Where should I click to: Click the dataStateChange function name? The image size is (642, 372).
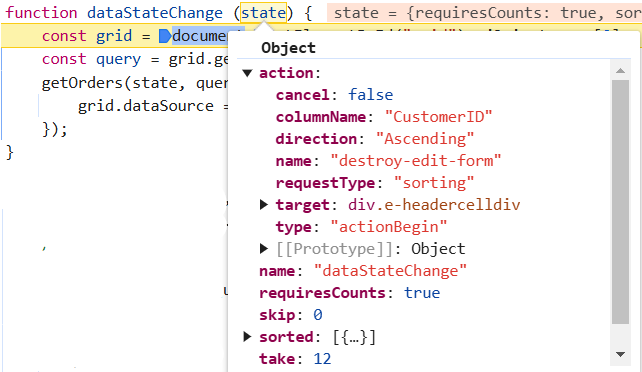pyautogui.click(x=155, y=13)
